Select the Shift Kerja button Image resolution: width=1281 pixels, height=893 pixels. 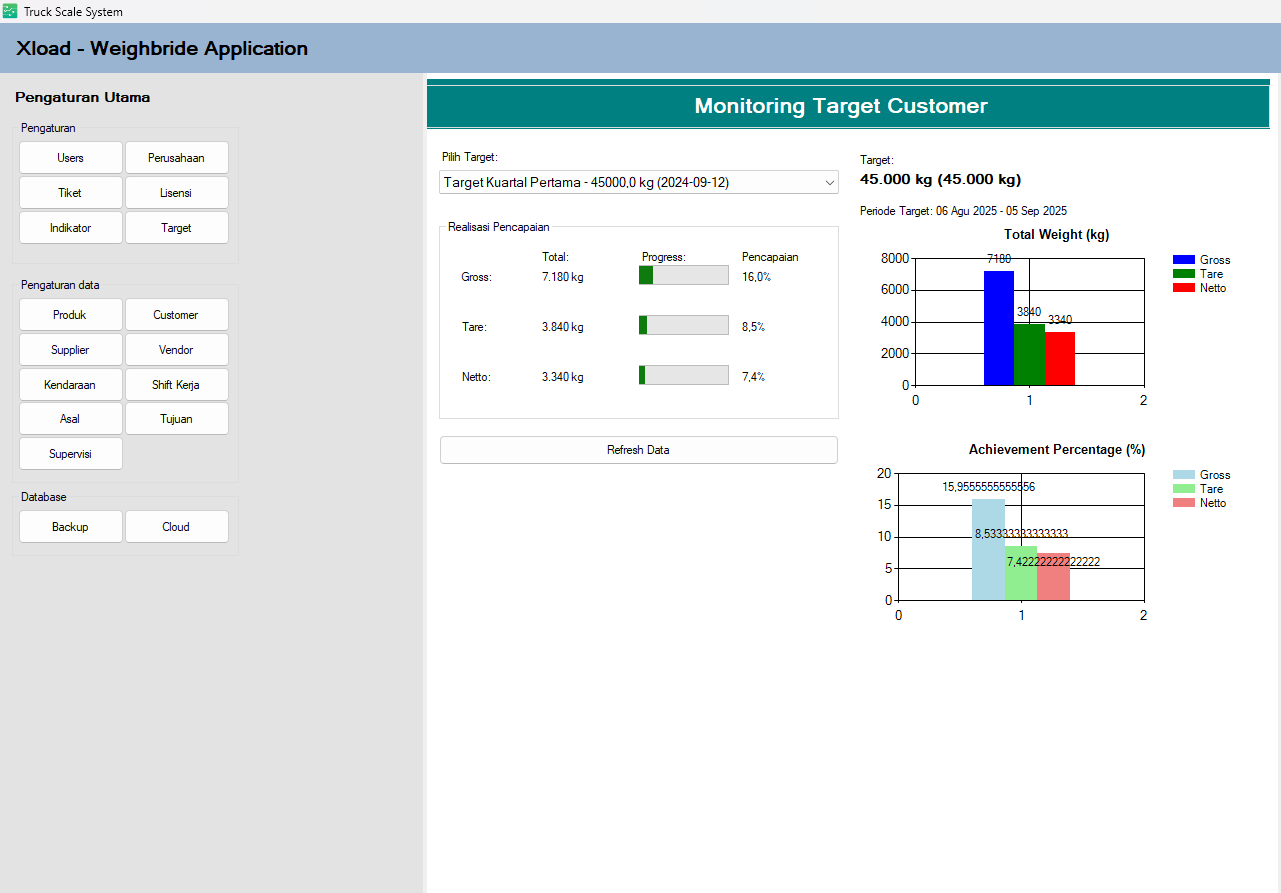(176, 385)
